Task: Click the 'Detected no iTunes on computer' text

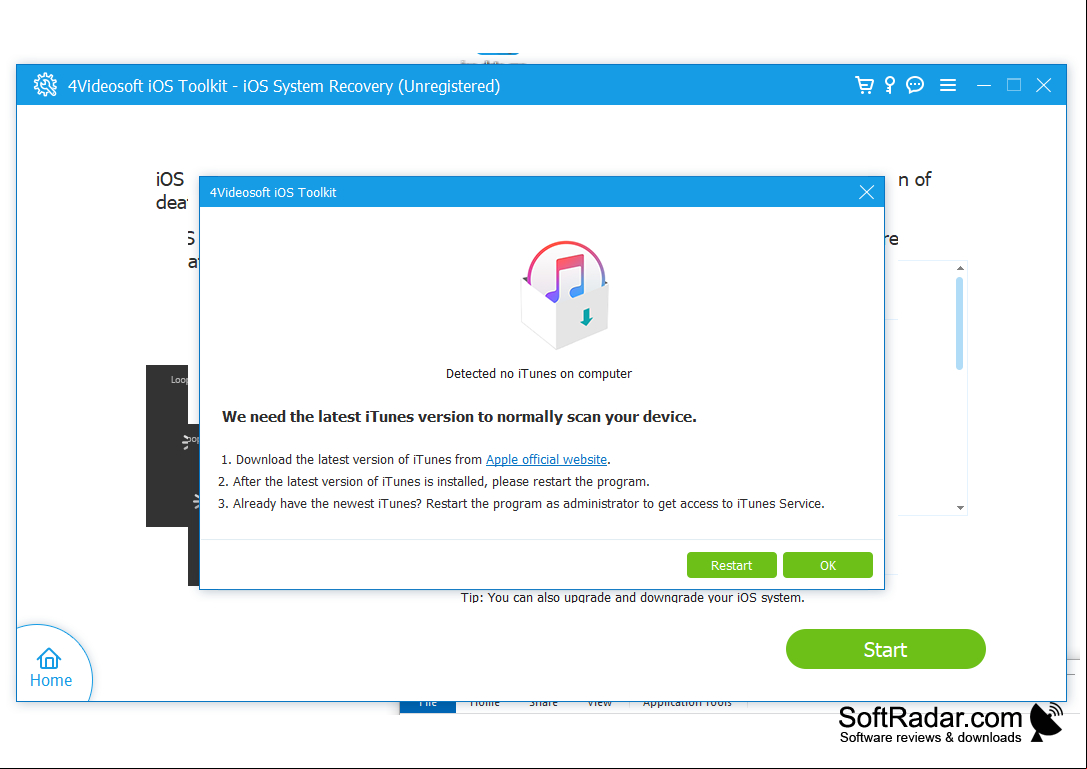Action: tap(539, 374)
